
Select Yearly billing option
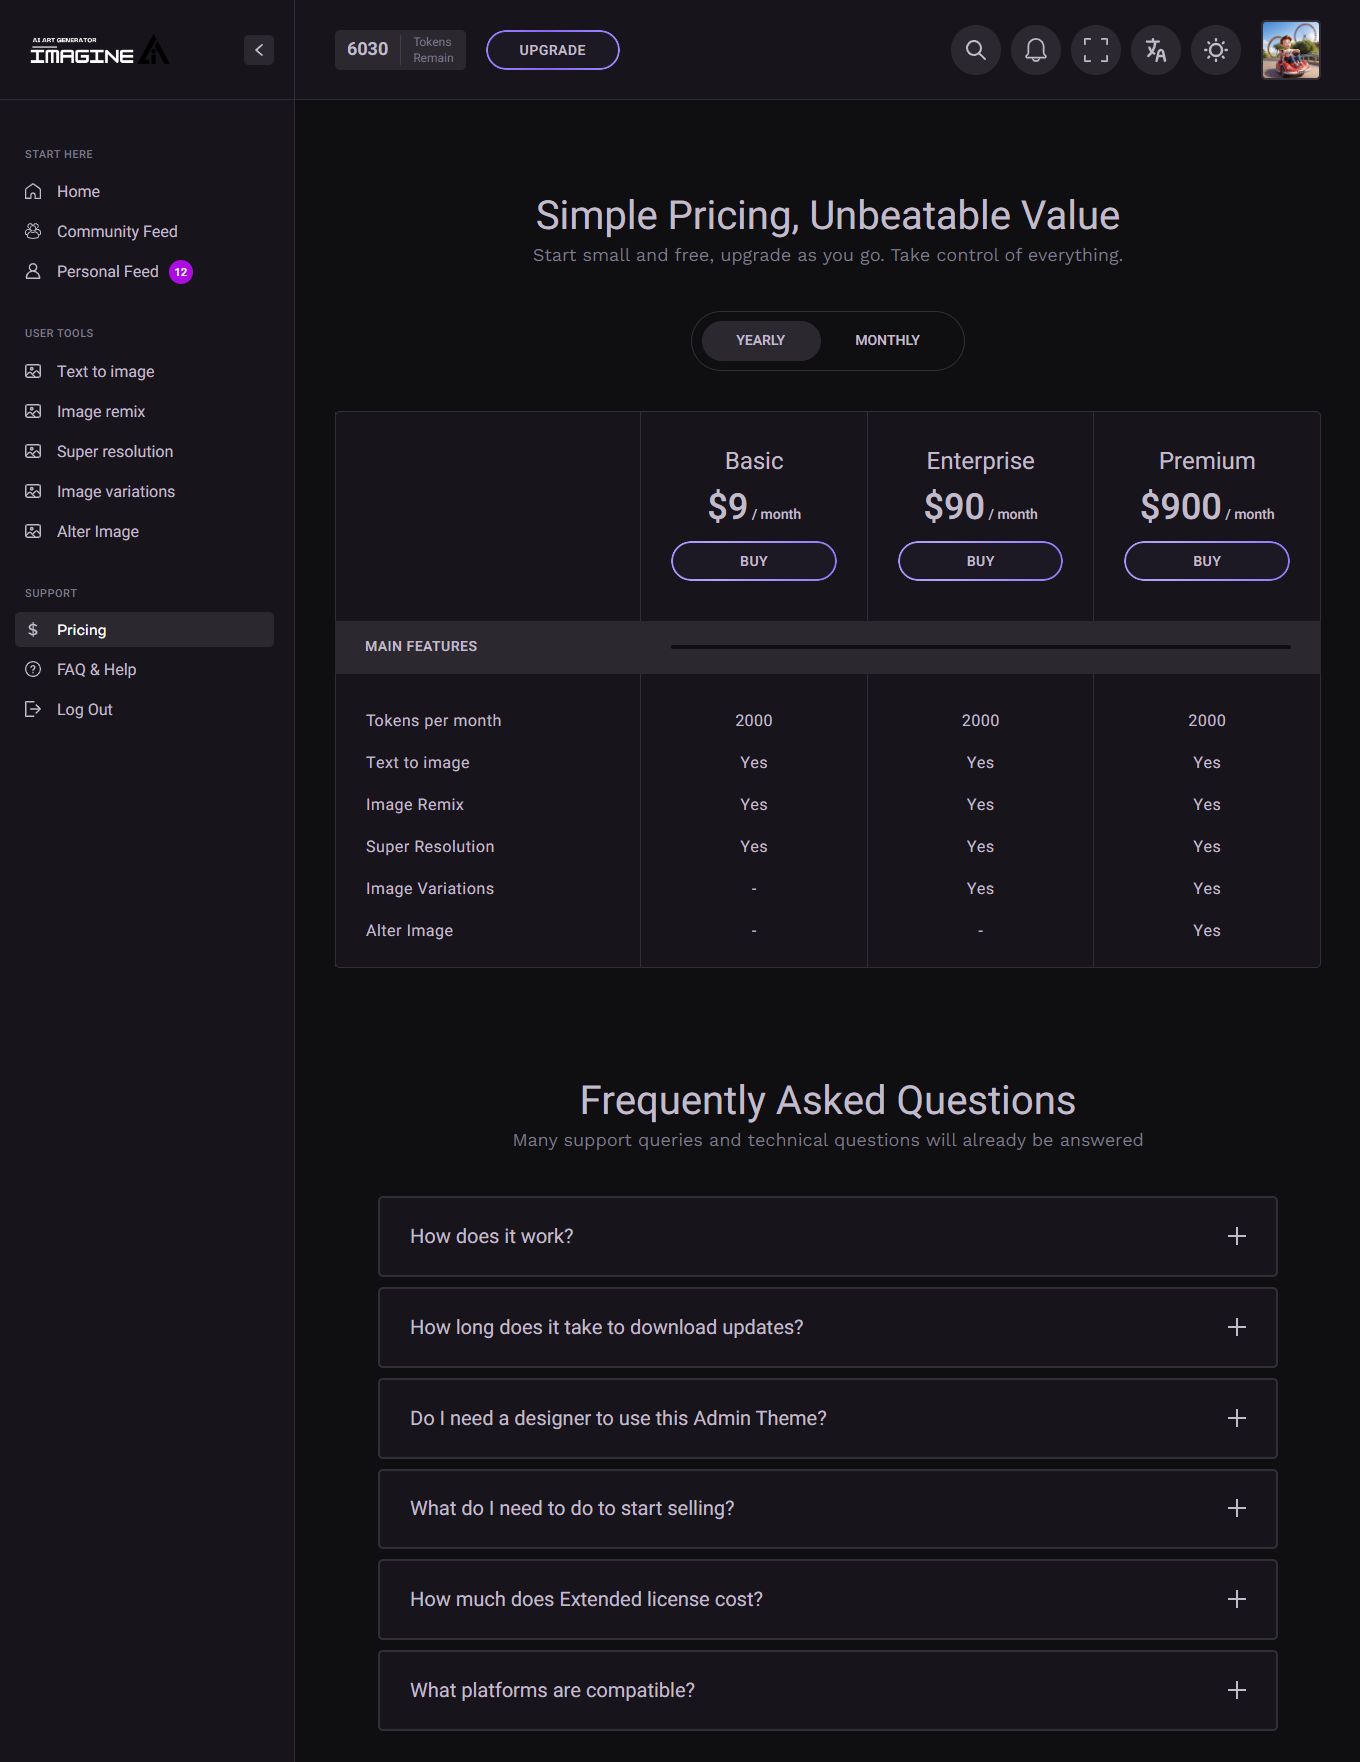(x=760, y=340)
